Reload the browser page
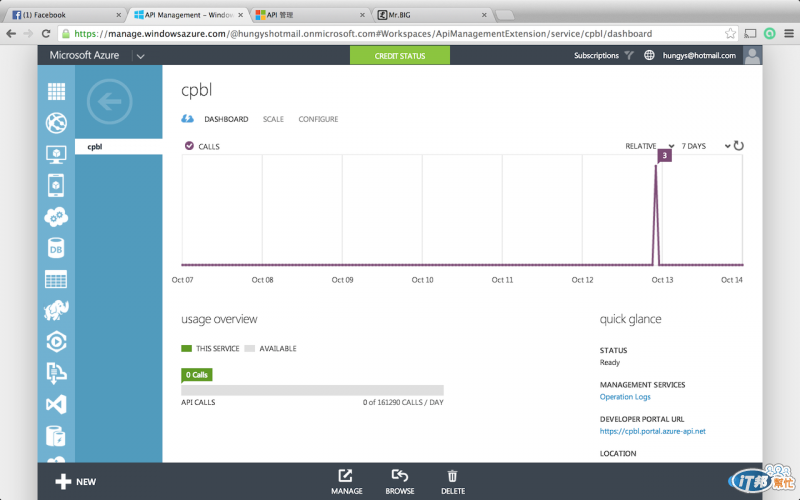This screenshot has width=800, height=500. click(46, 34)
